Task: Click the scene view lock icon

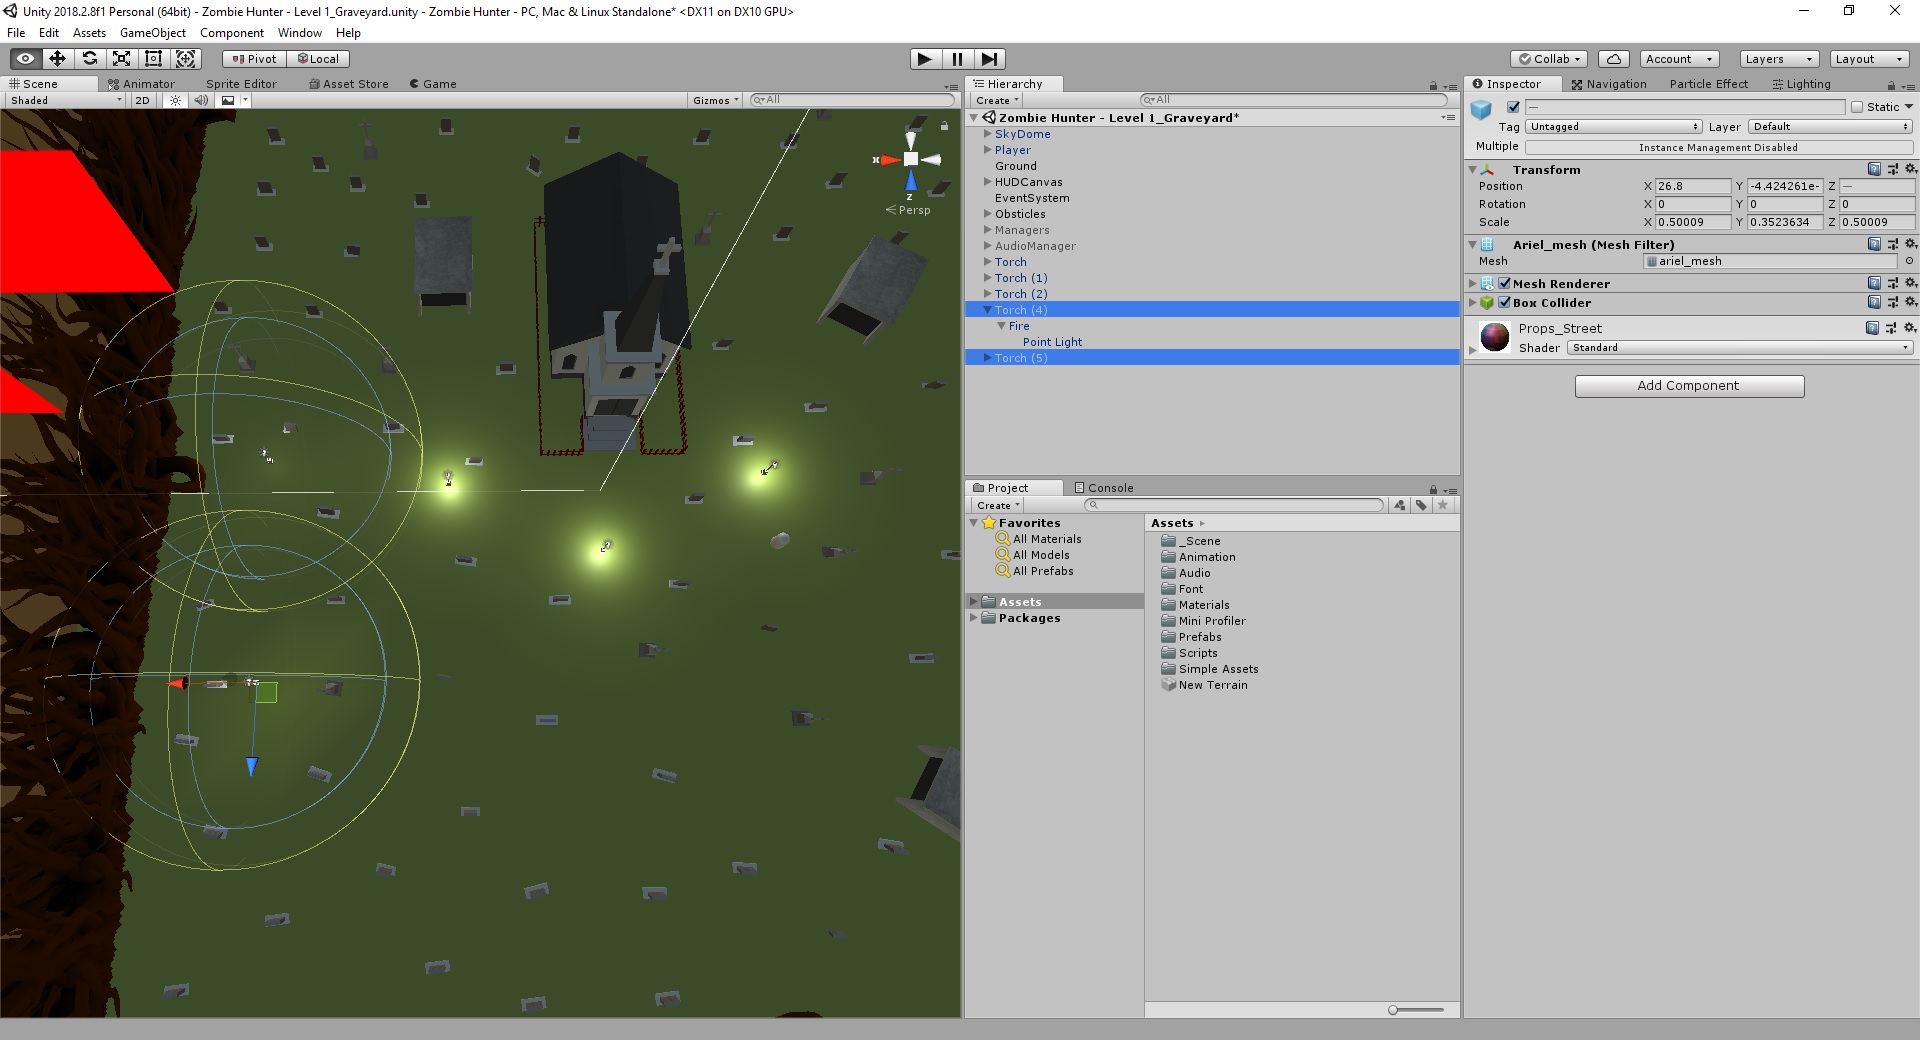Action: click(944, 126)
